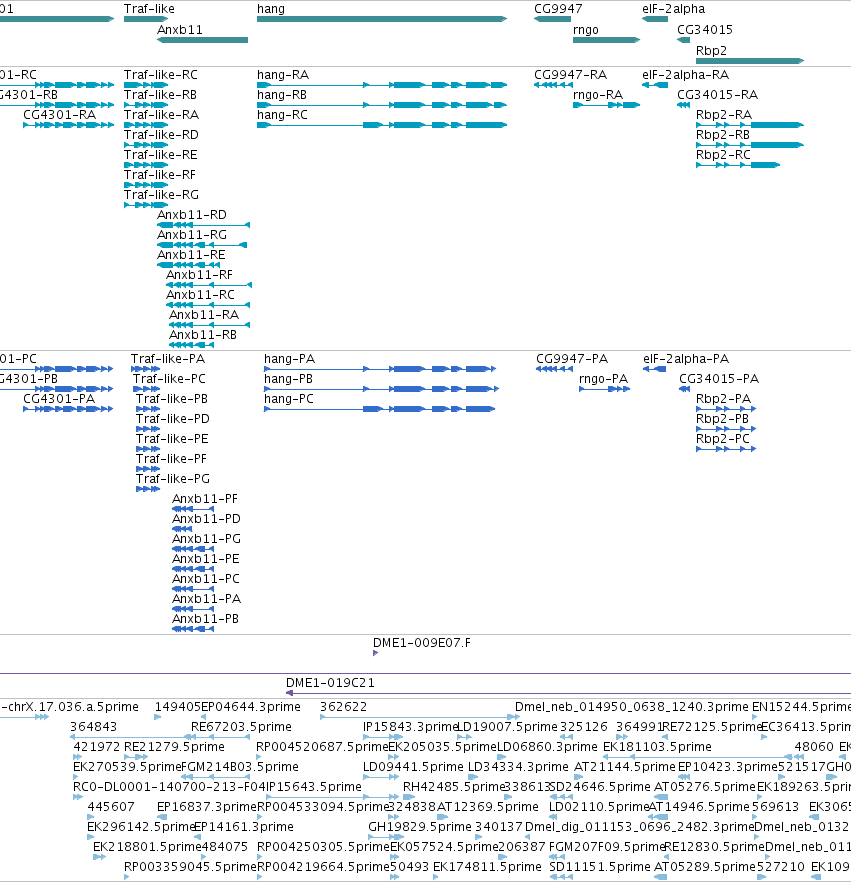
Task: Select EST label "EK218801.5prime"
Action: coord(147,847)
